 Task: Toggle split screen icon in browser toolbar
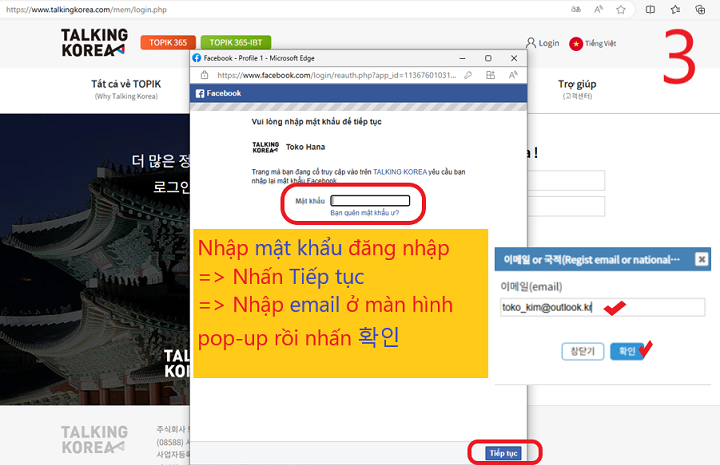(650, 9)
